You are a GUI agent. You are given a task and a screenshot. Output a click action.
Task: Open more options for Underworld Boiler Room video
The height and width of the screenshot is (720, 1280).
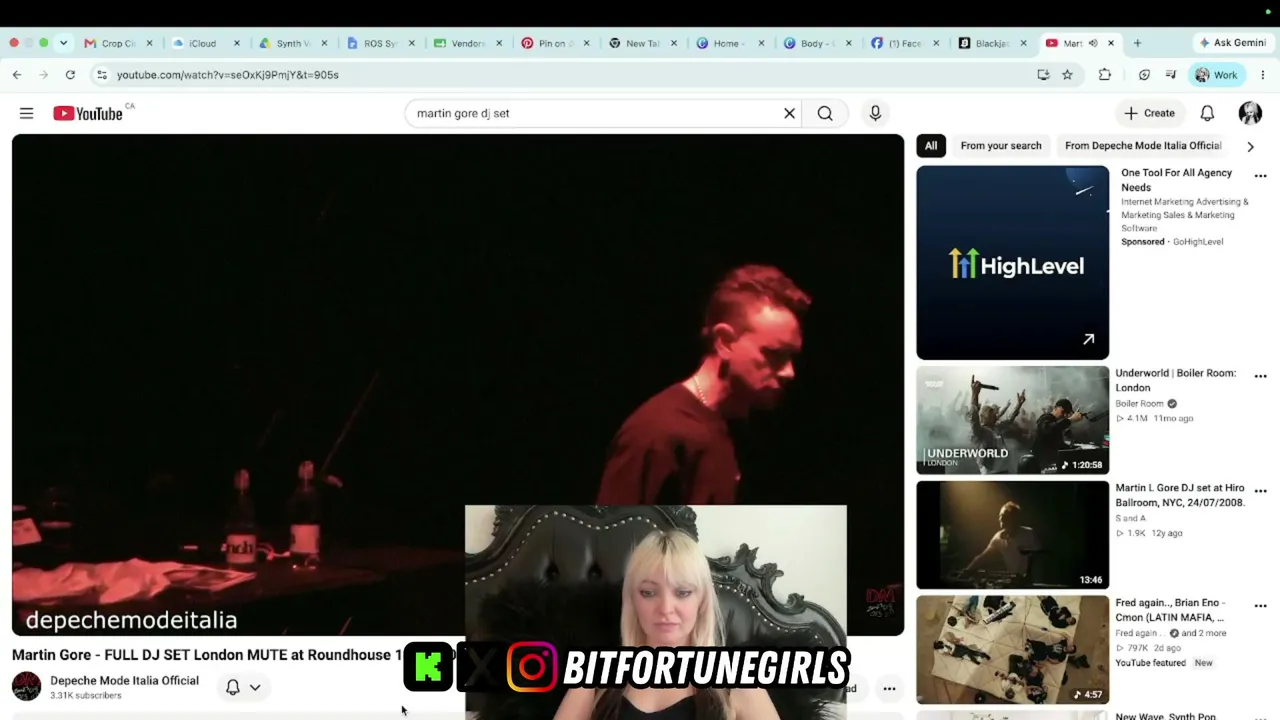tap(1260, 376)
